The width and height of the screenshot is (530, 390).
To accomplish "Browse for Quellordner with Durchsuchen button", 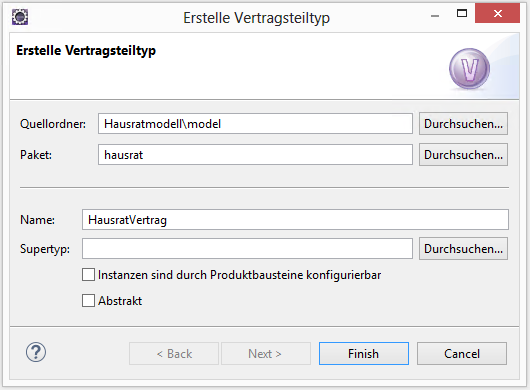I will [463, 124].
